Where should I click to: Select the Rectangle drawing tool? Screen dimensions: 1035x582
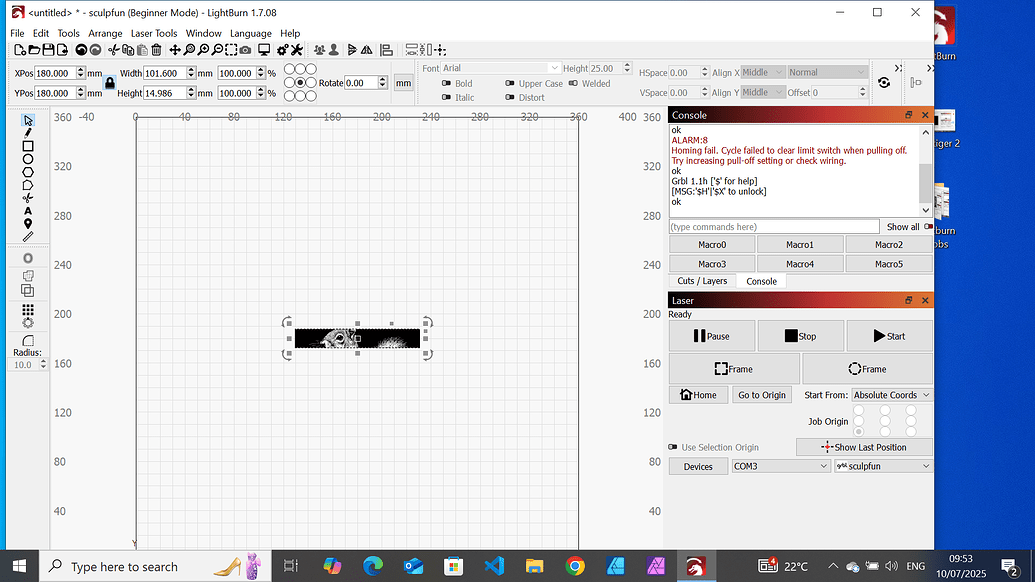28,146
